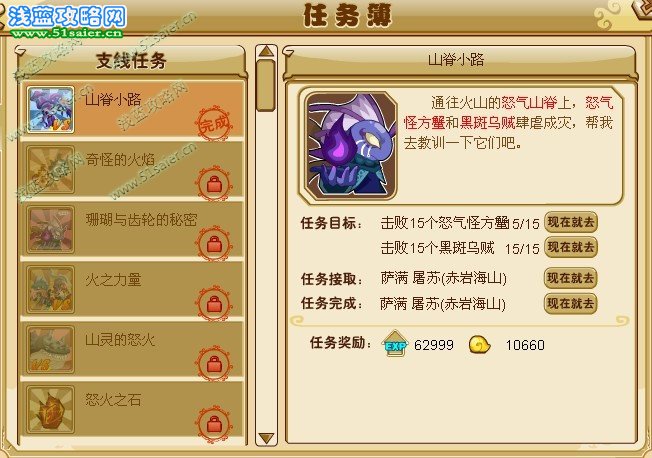Click the quest list scrollbar handle

[266, 85]
